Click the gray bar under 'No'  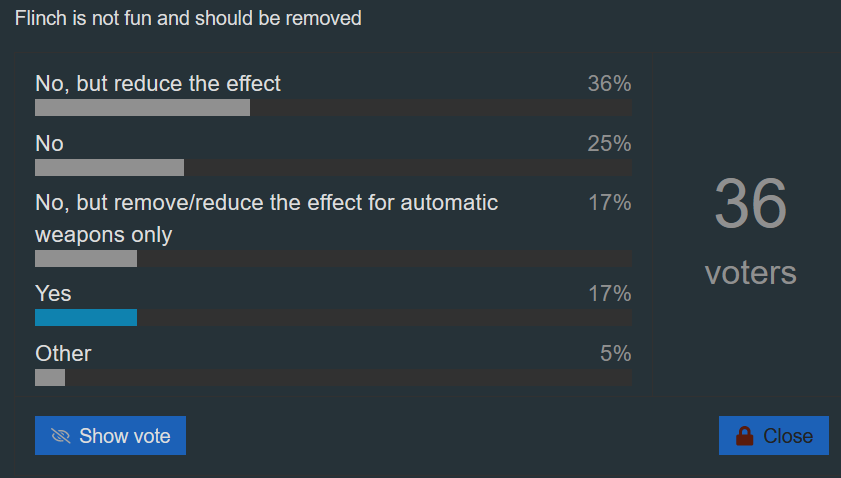tap(109, 167)
